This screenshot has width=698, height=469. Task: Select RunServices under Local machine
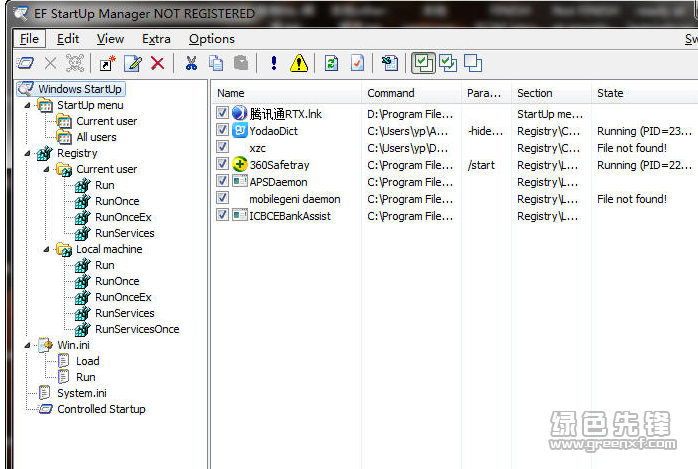(x=125, y=313)
